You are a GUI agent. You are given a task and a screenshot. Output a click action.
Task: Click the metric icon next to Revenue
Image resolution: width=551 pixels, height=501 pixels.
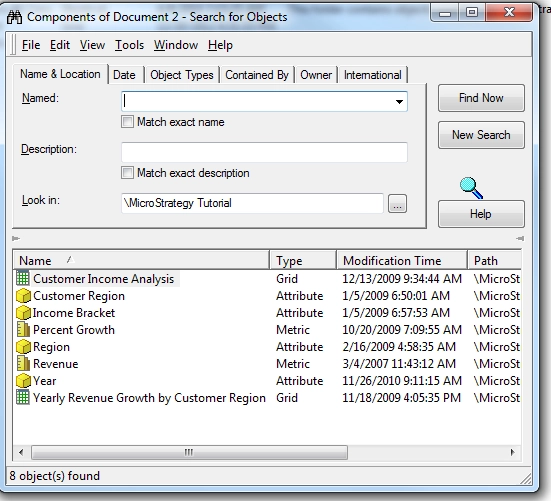click(x=23, y=363)
